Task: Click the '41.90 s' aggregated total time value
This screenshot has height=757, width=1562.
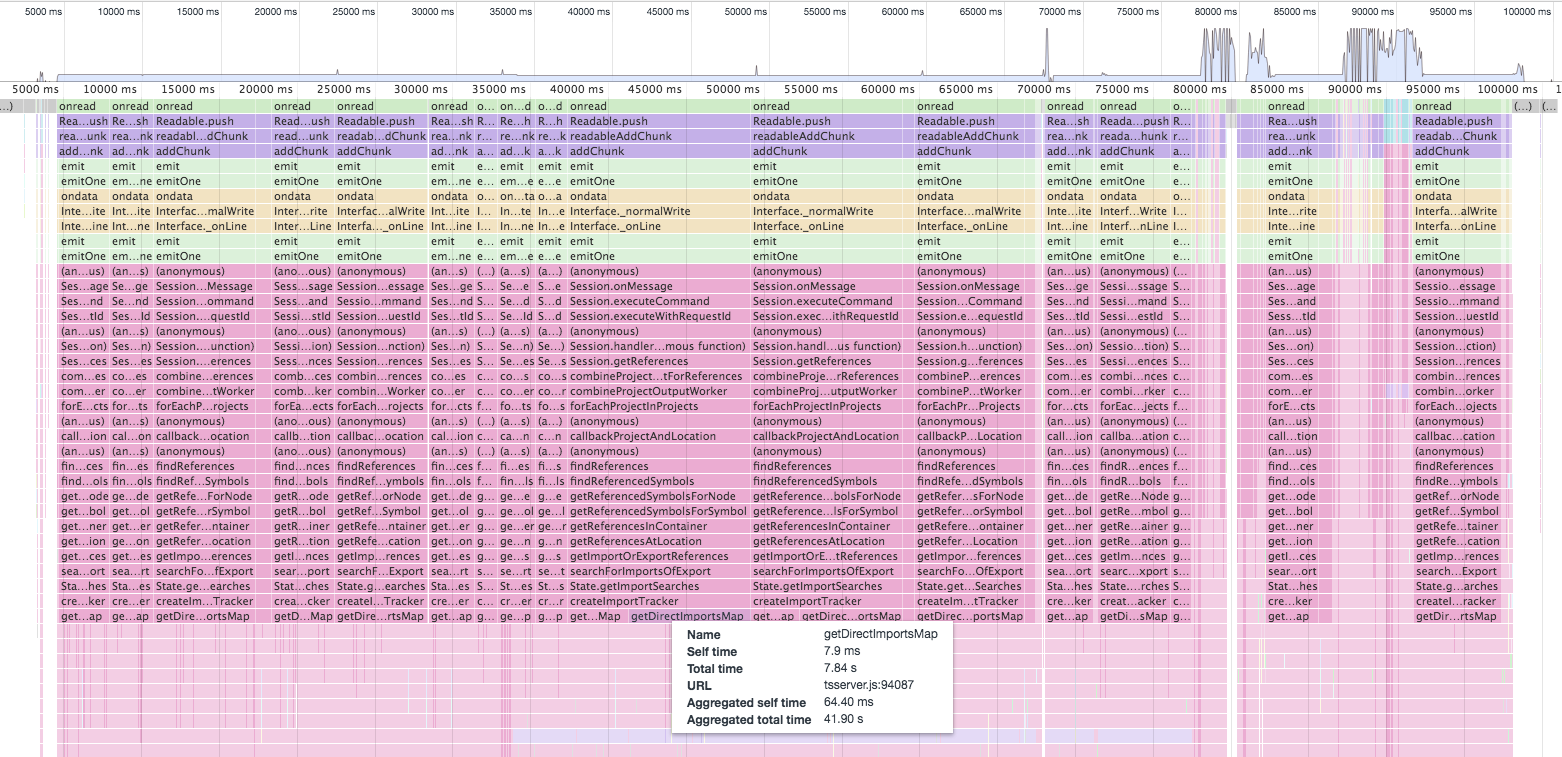Action: pos(845,719)
